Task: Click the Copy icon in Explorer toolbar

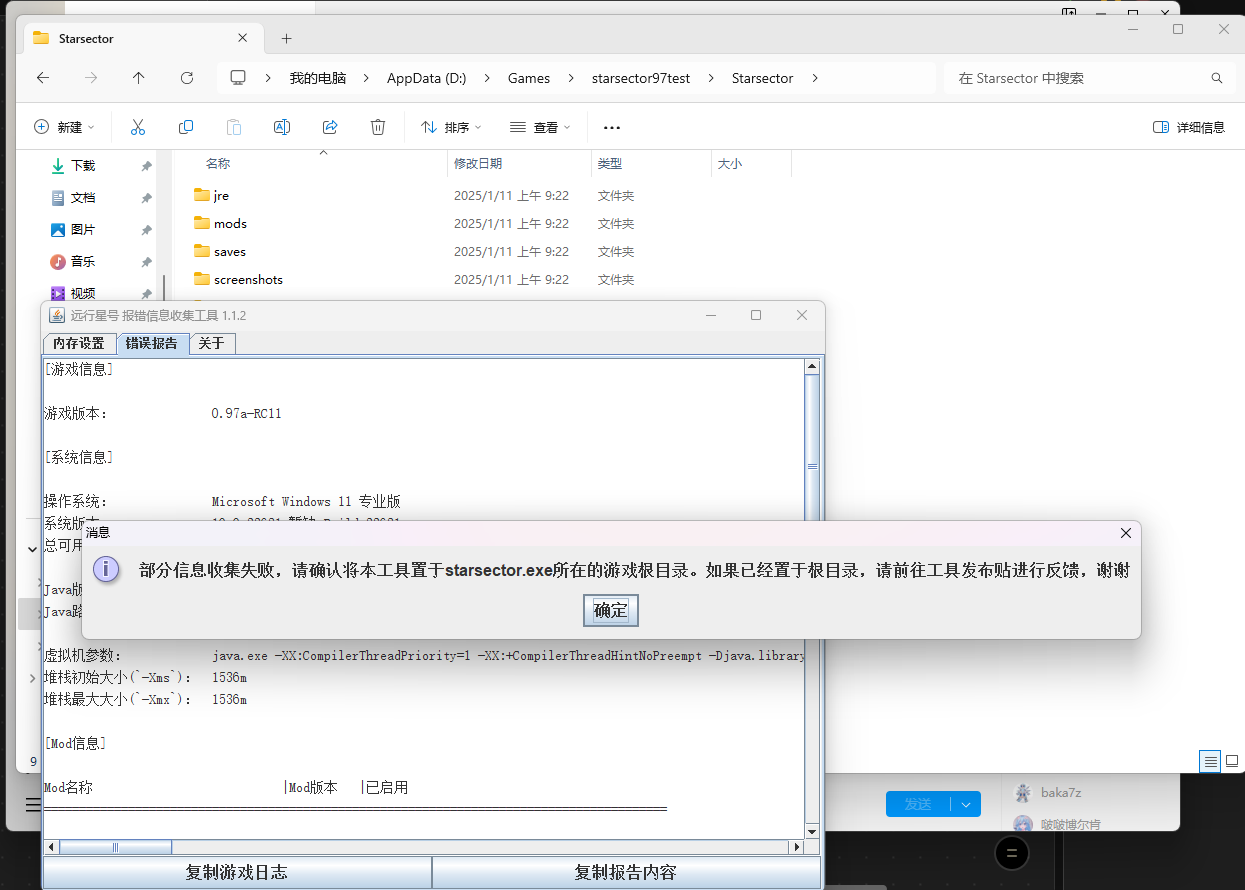Action: (x=186, y=127)
